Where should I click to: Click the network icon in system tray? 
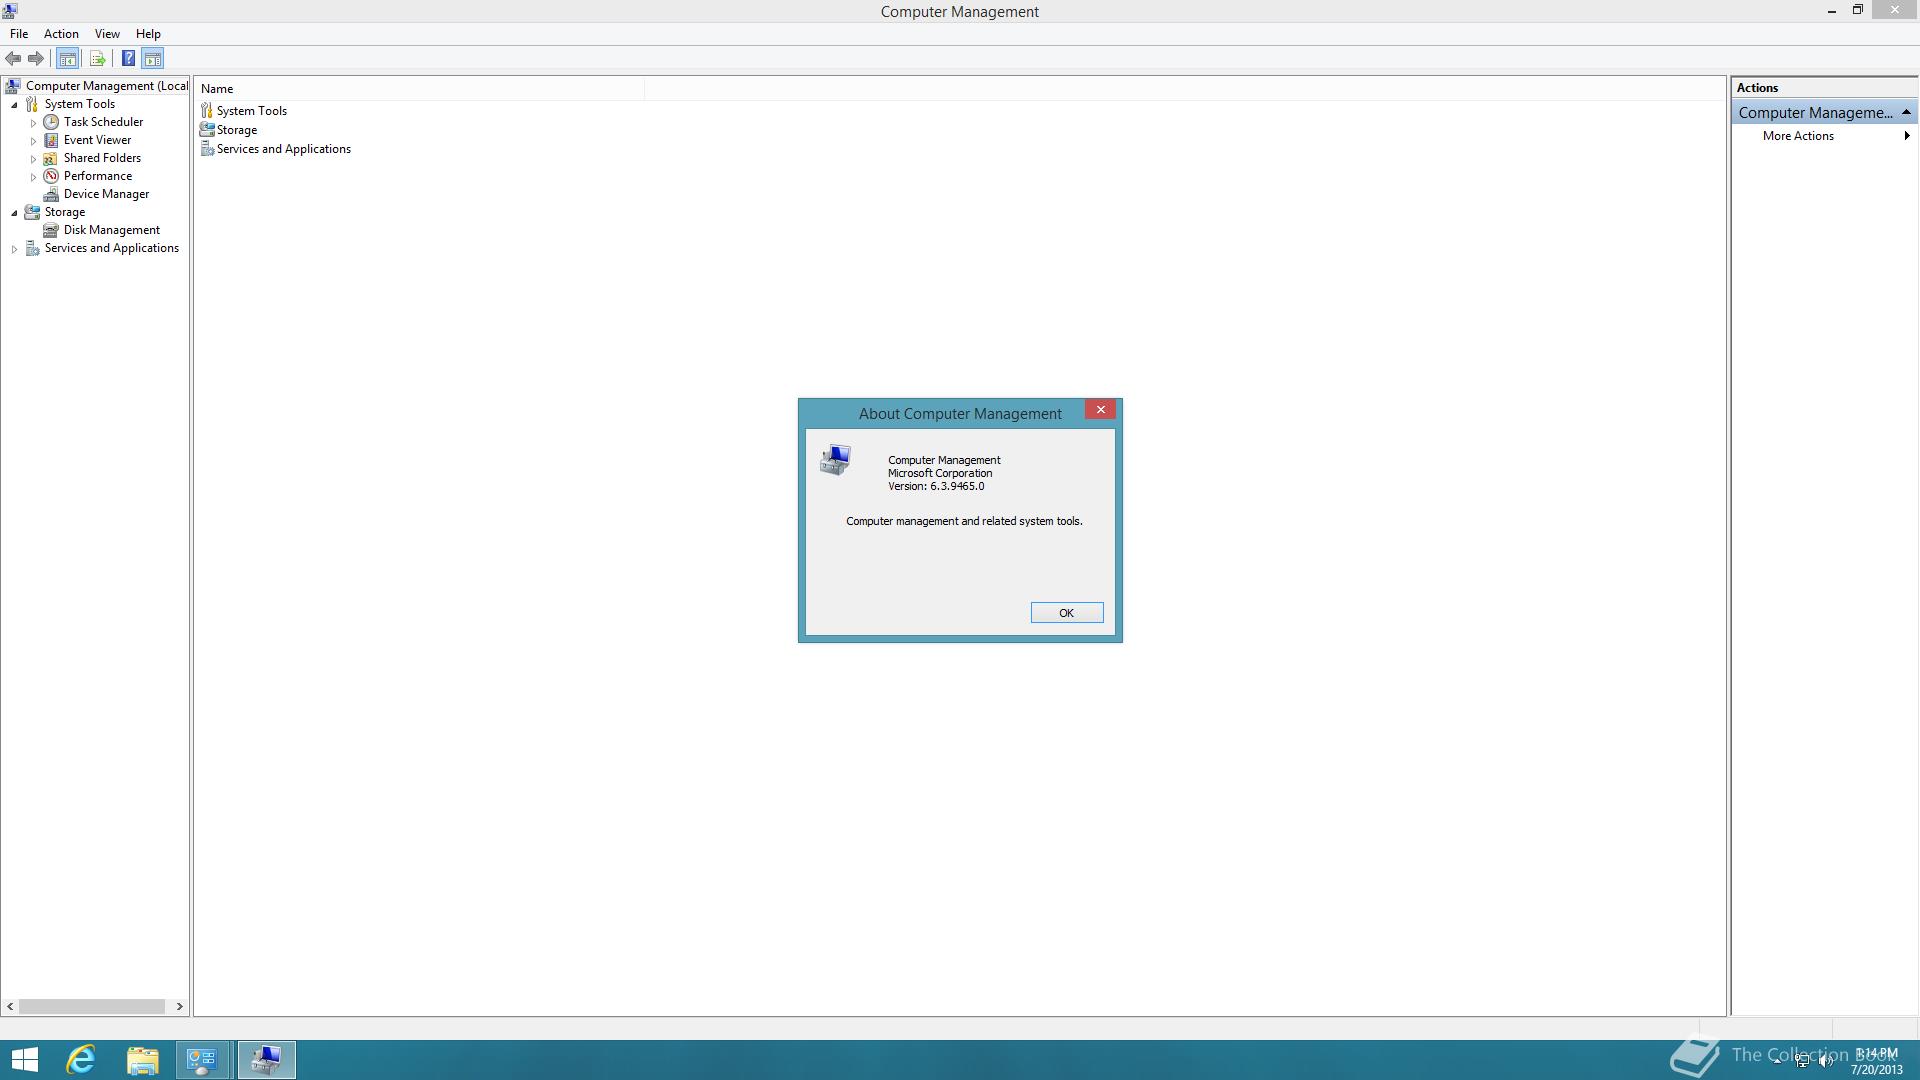(x=1802, y=1062)
